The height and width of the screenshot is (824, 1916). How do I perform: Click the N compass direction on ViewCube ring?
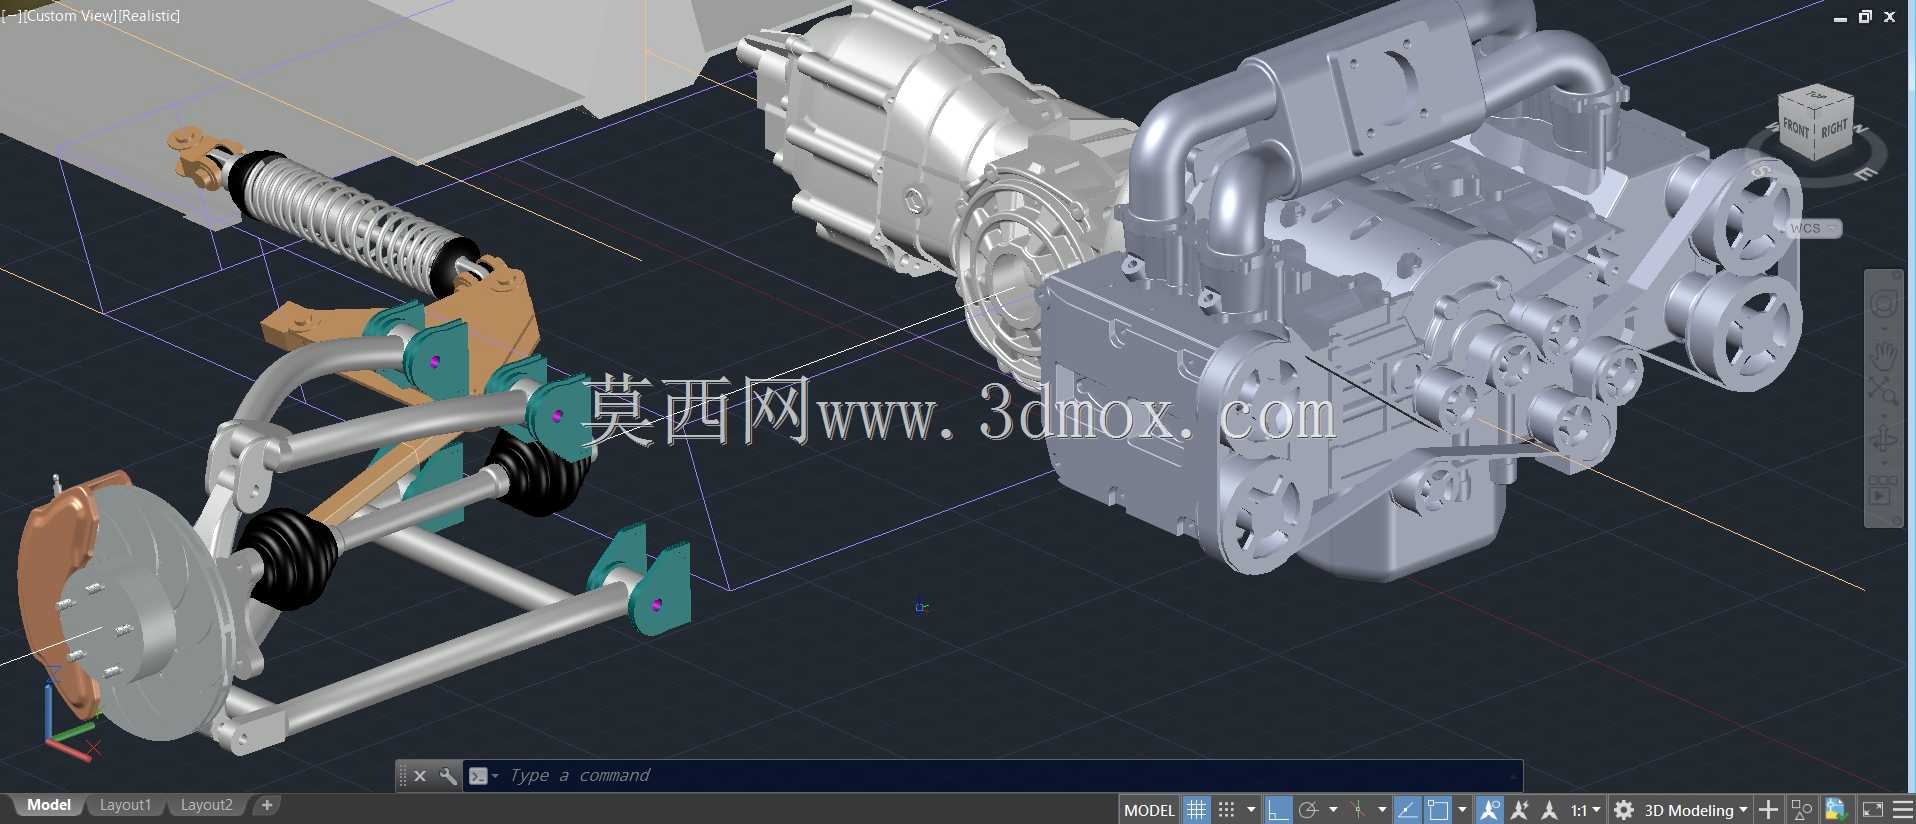pos(1860,129)
